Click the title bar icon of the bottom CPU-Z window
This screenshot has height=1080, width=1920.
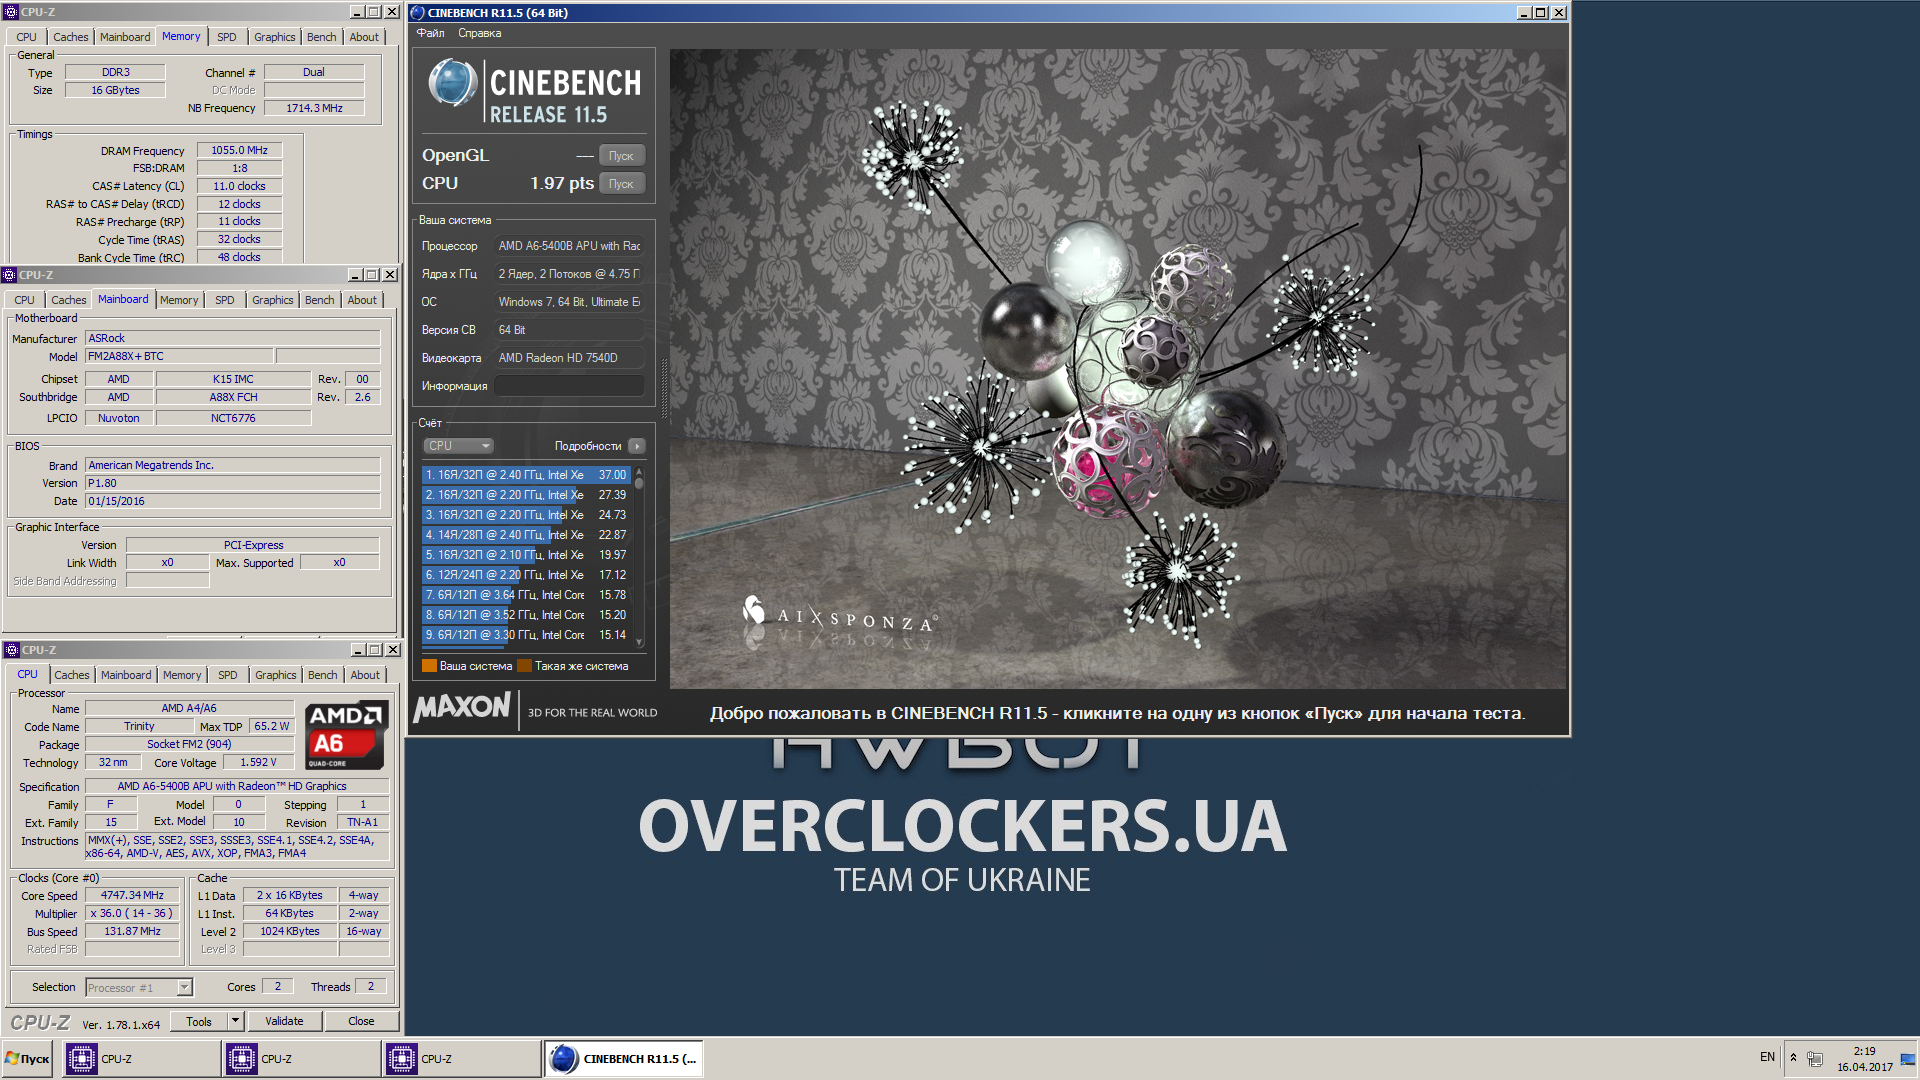pos(12,650)
